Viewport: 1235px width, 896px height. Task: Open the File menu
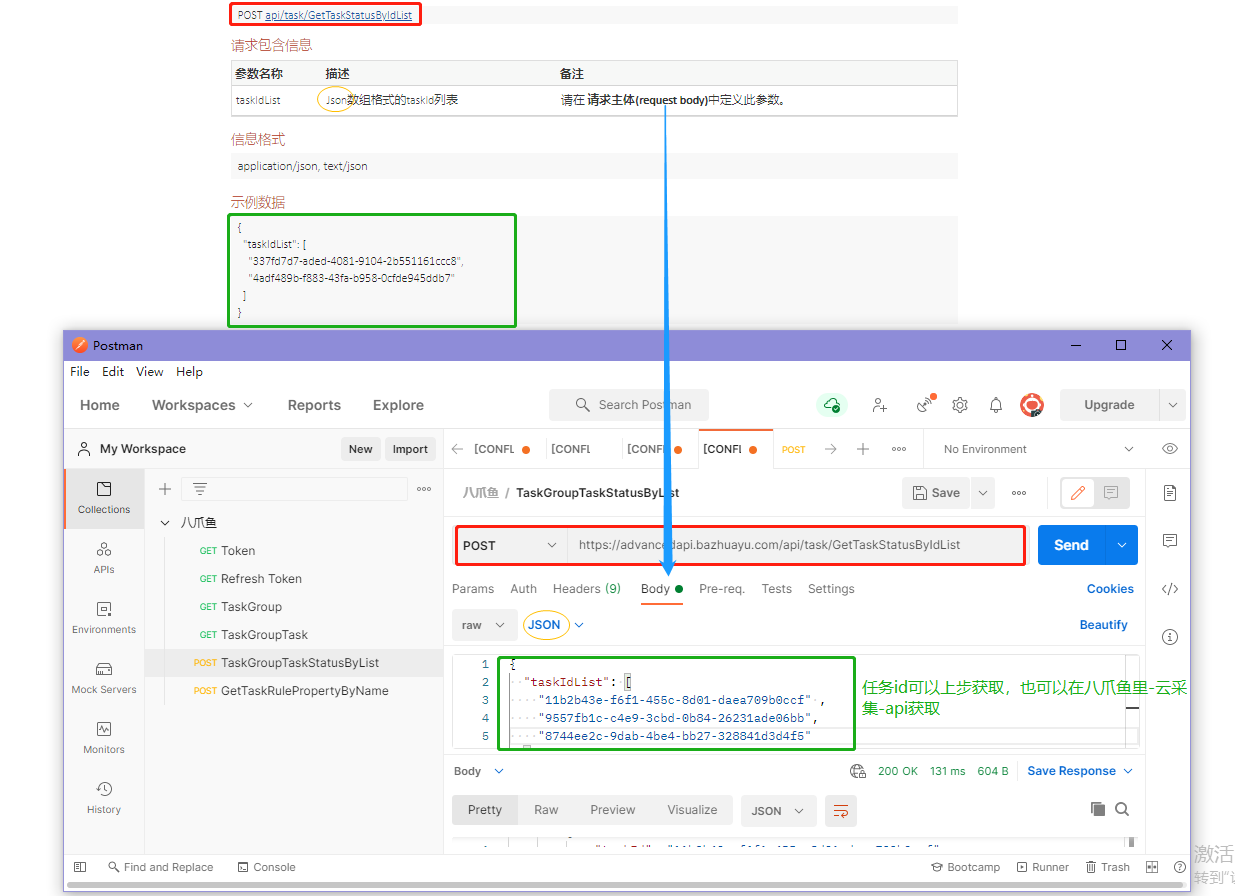[80, 371]
